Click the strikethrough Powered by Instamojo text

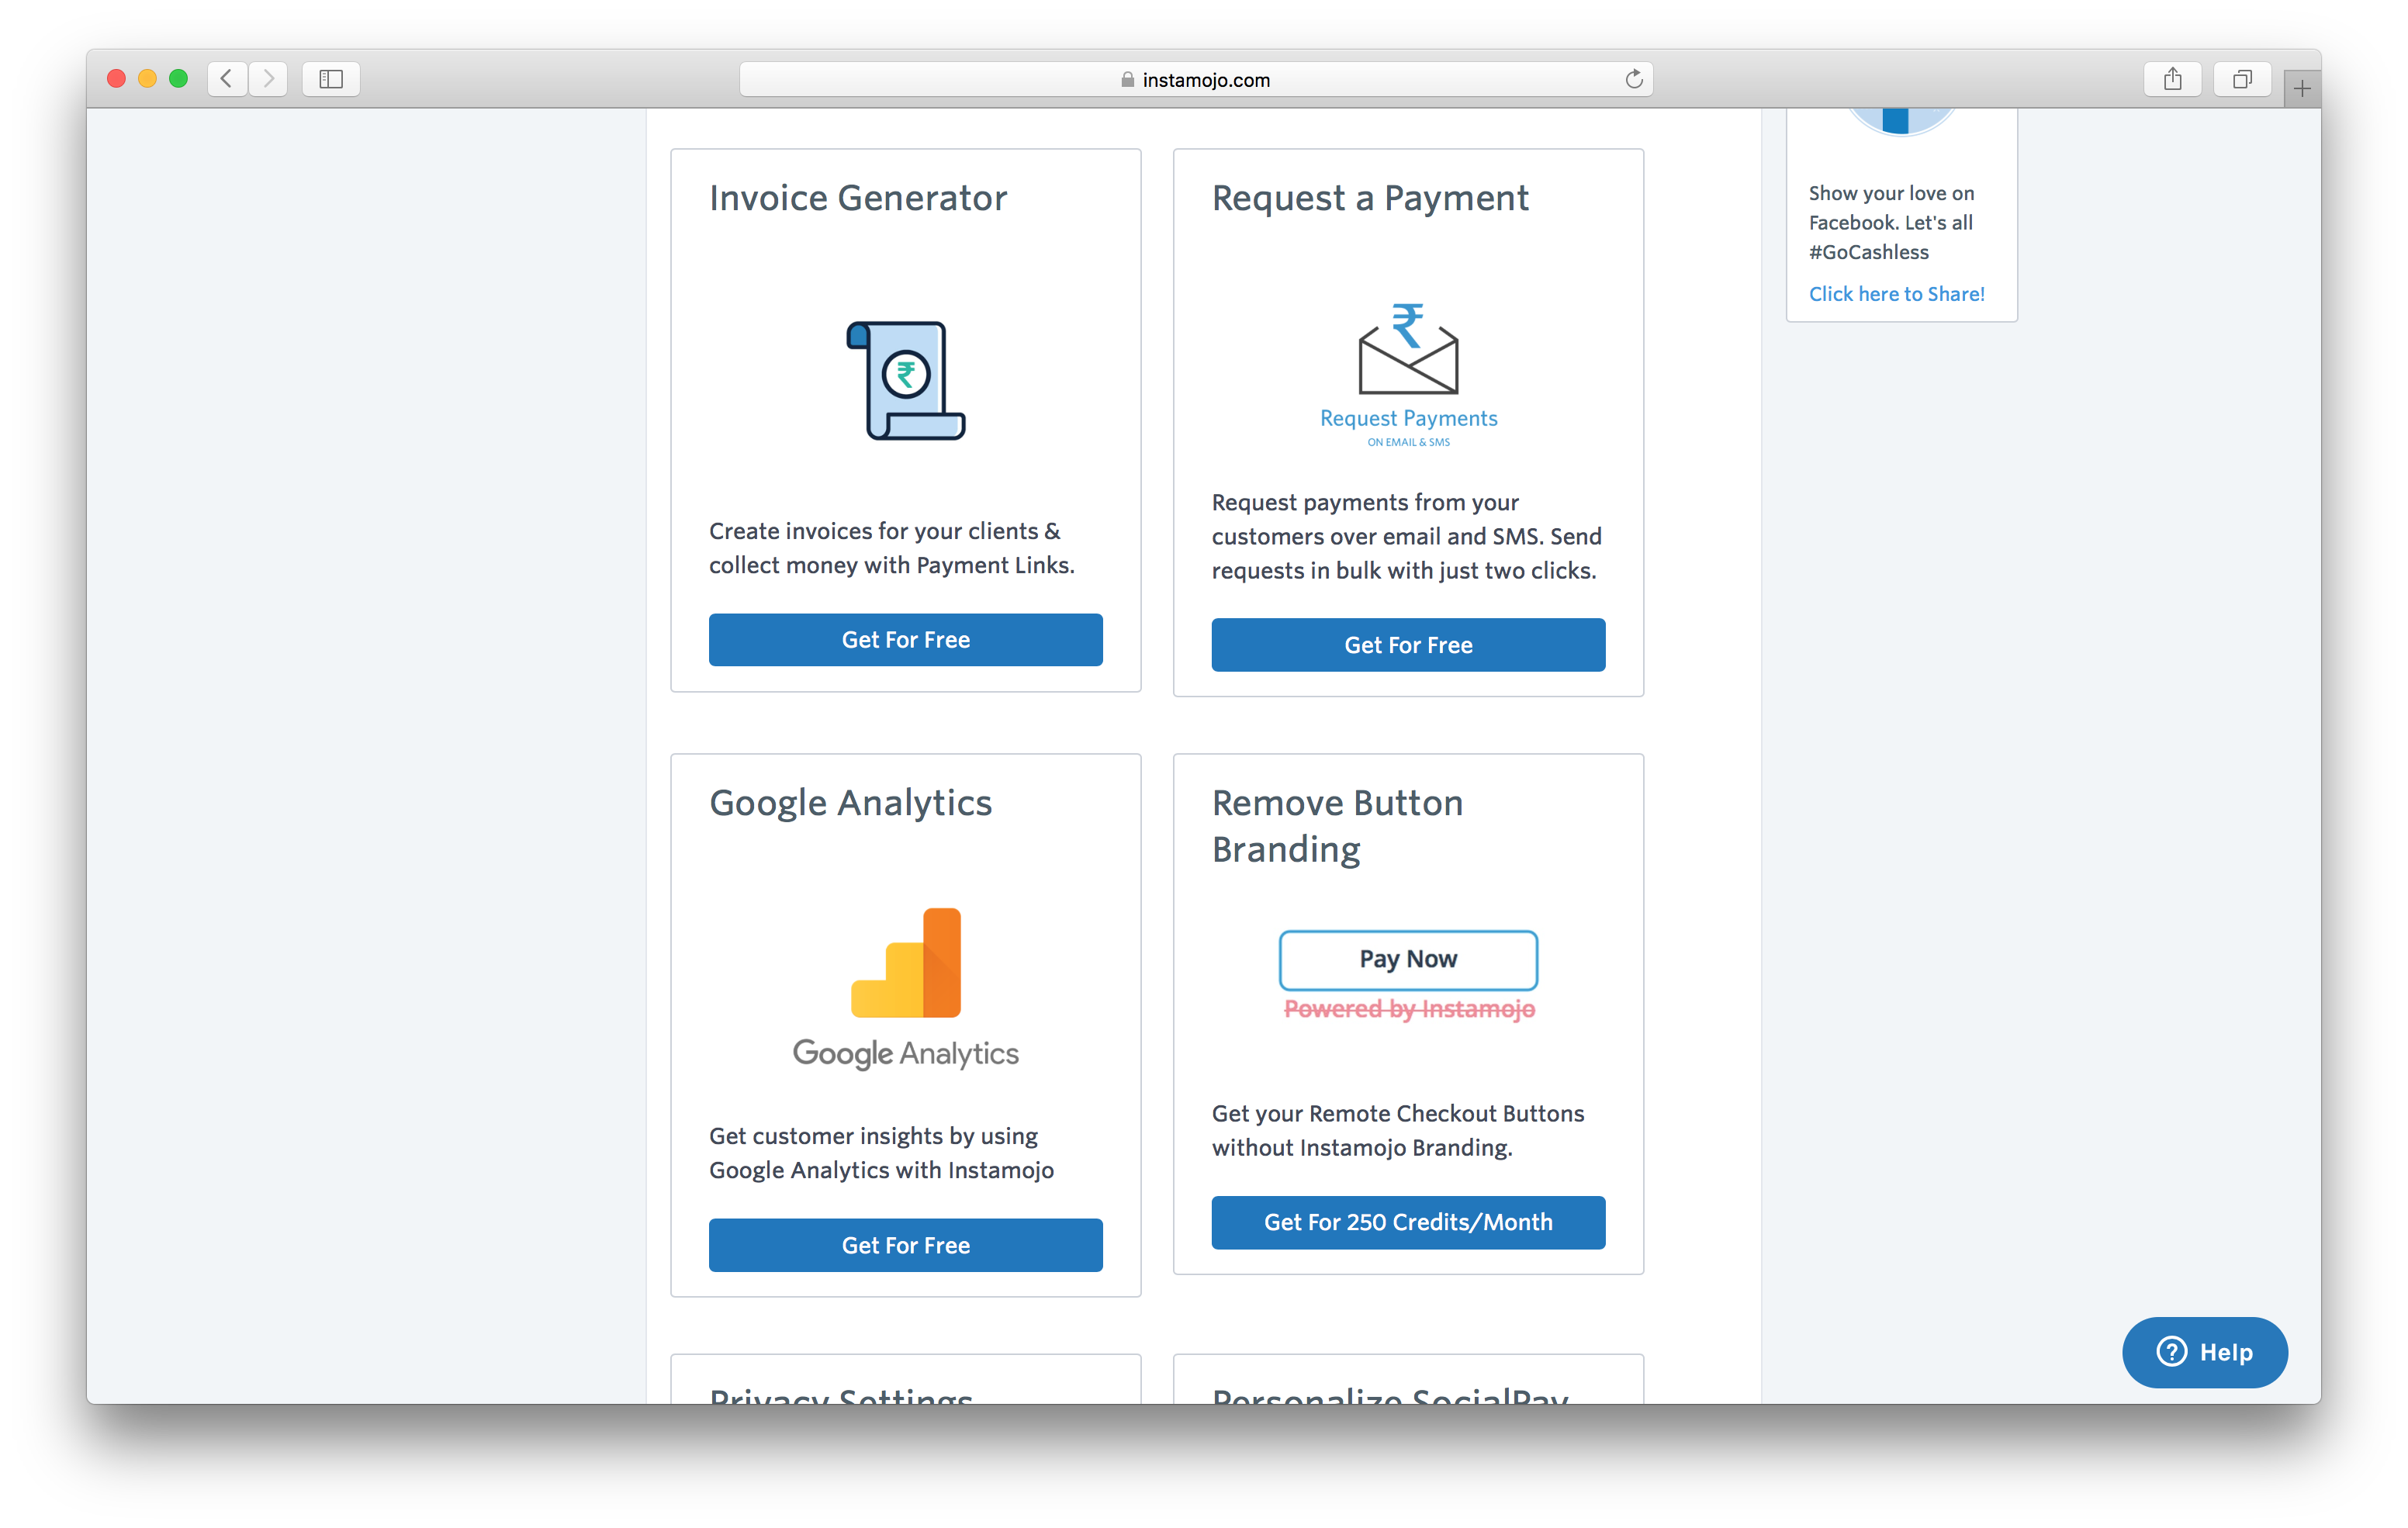click(1408, 1009)
